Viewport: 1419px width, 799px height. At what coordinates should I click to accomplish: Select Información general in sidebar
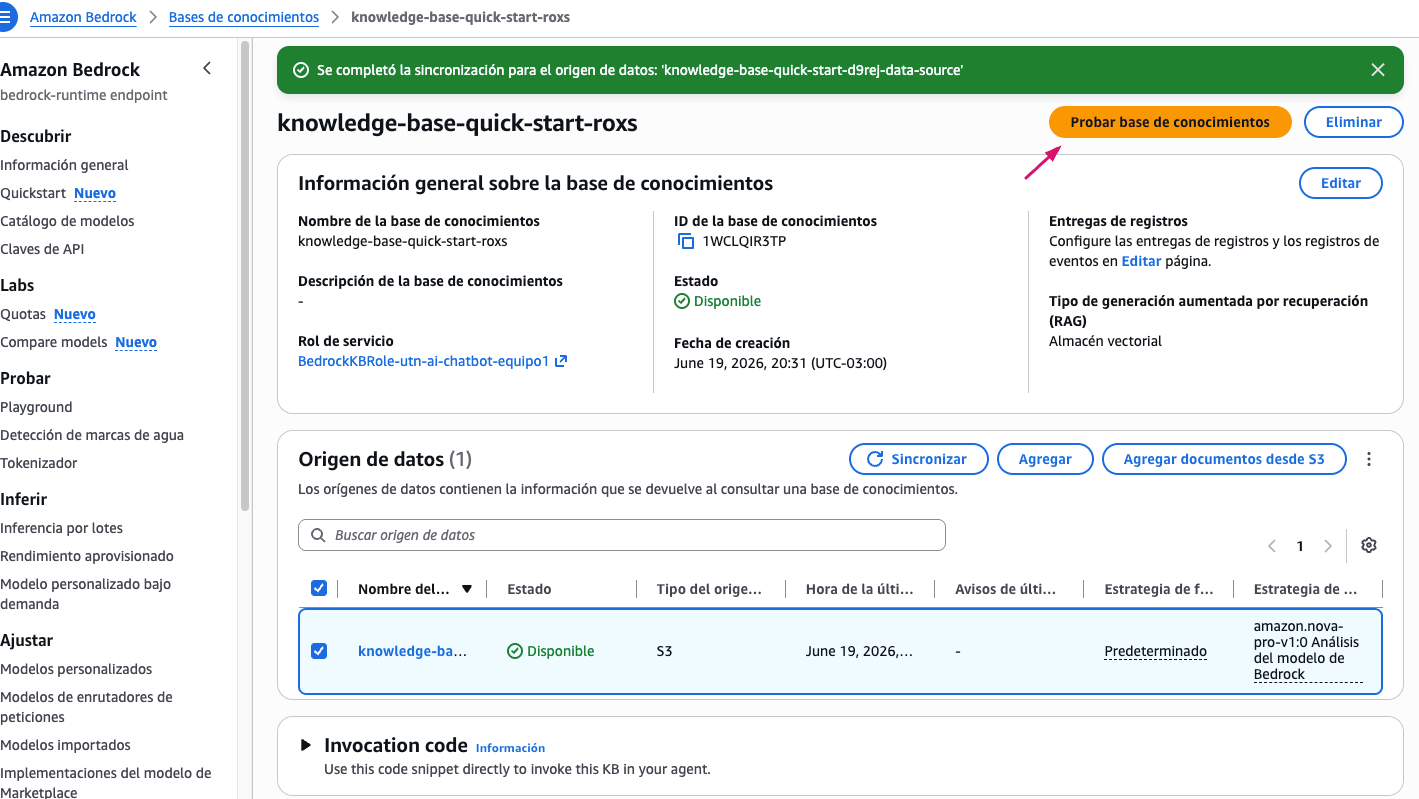[64, 165]
